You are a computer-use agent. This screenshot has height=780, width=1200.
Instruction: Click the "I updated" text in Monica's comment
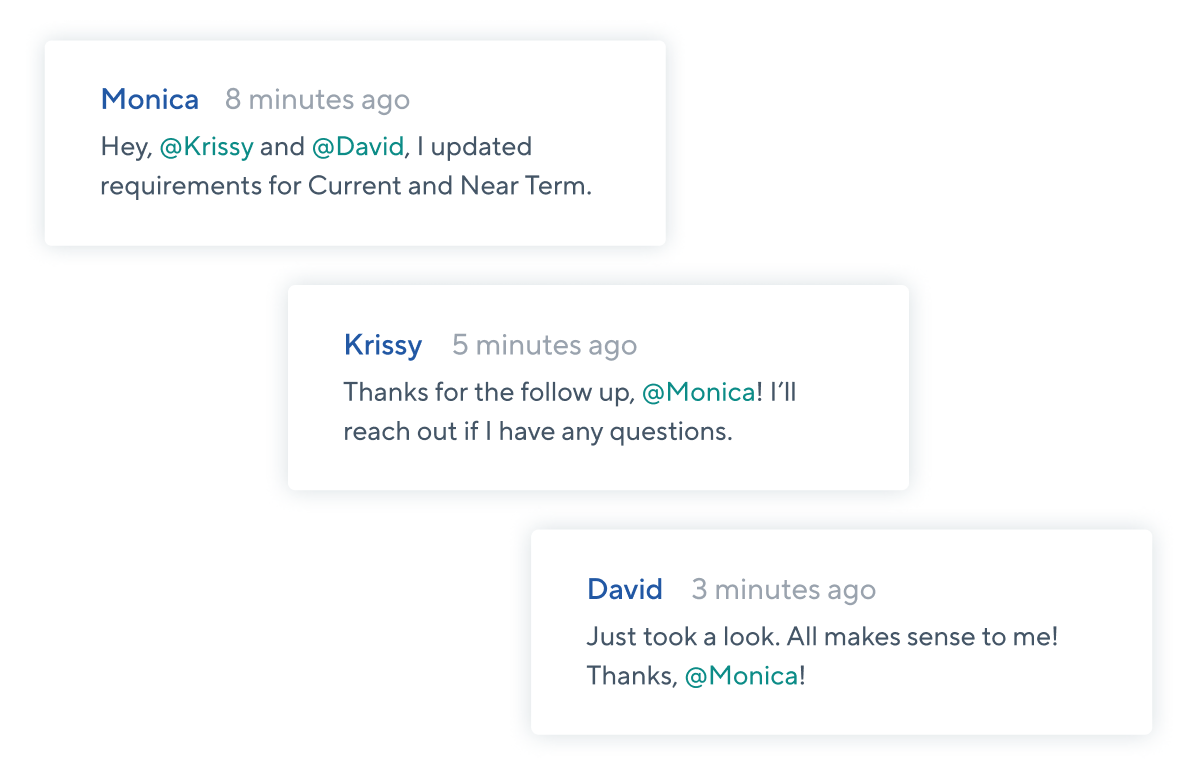[x=473, y=147]
